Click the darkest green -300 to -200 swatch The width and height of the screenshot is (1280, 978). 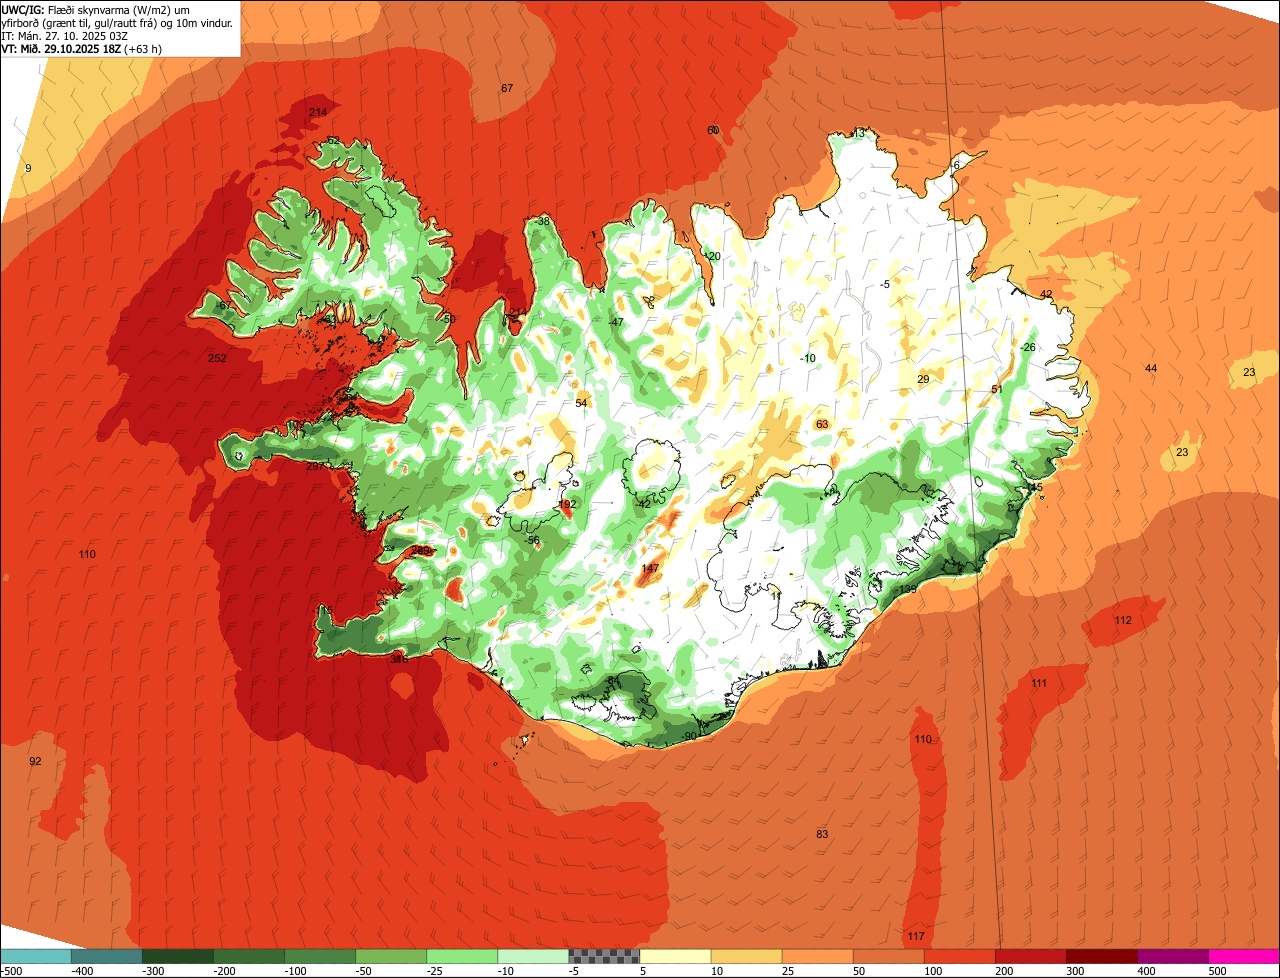click(177, 957)
